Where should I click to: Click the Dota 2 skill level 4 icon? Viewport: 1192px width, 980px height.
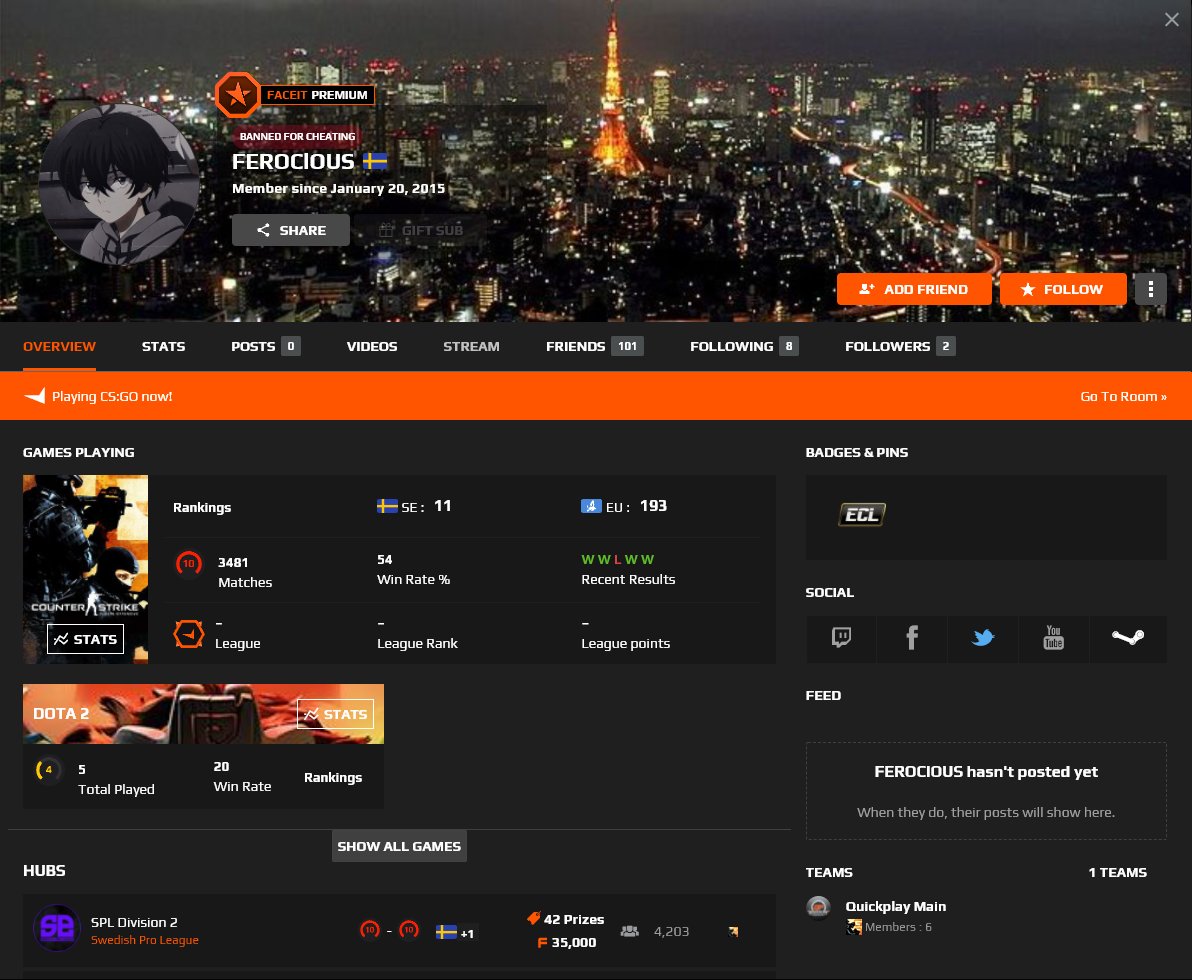[x=47, y=769]
